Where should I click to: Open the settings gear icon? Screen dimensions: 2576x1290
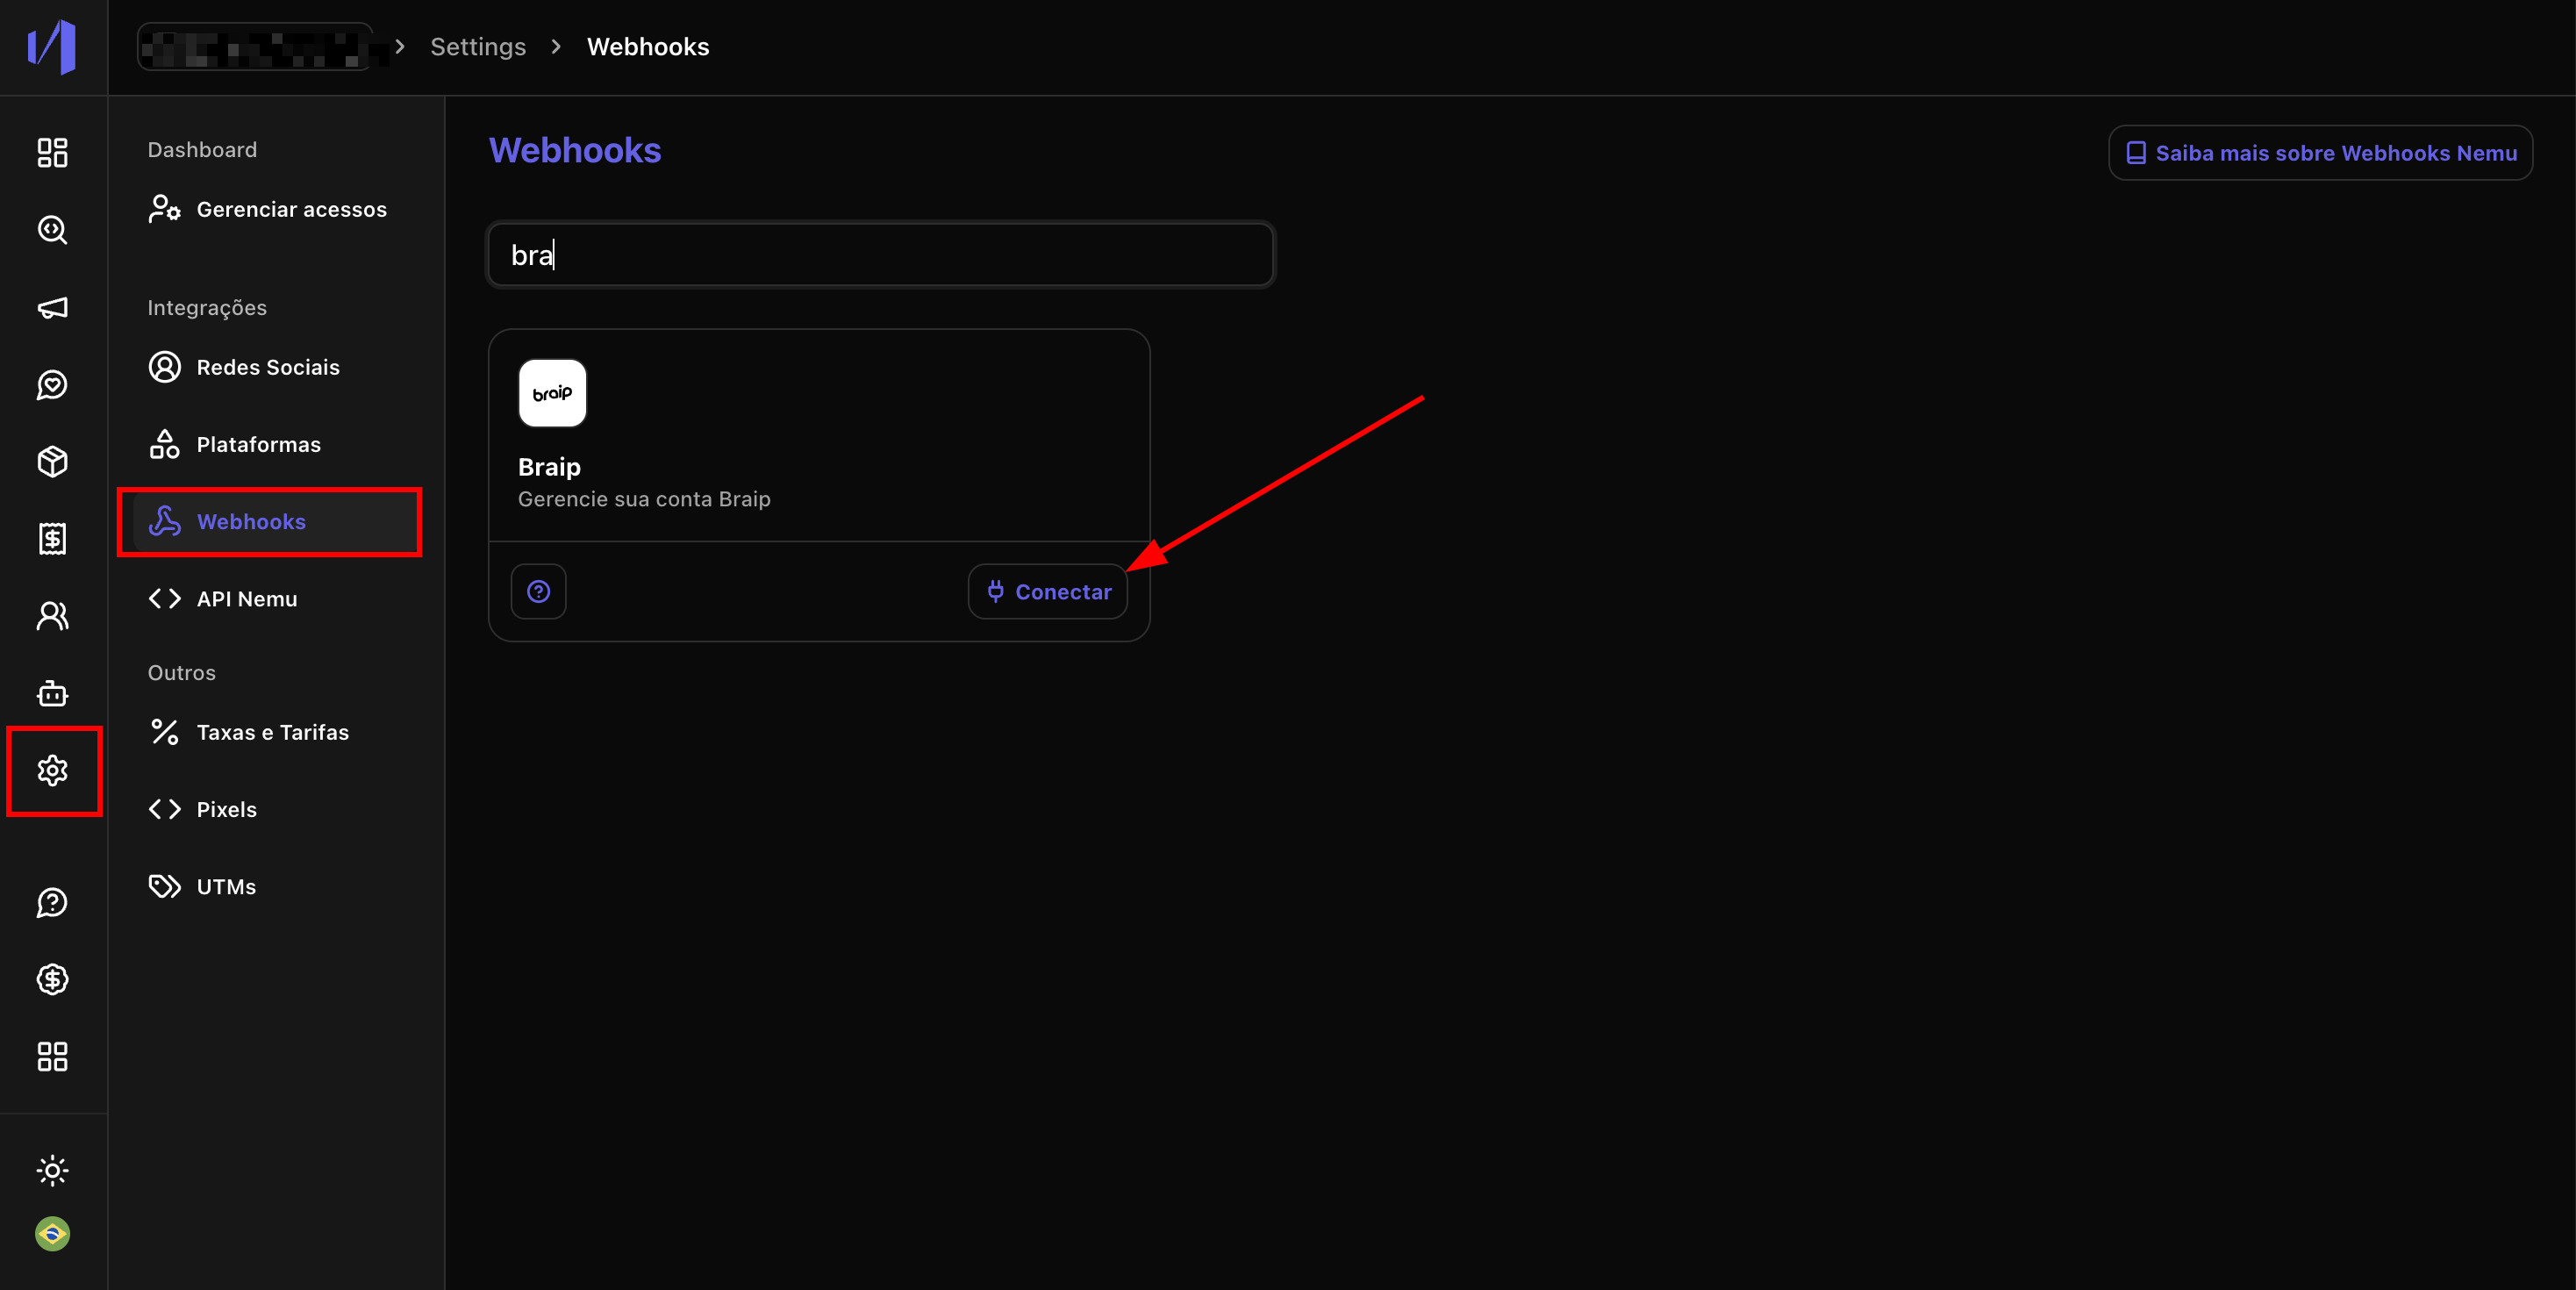click(52, 770)
